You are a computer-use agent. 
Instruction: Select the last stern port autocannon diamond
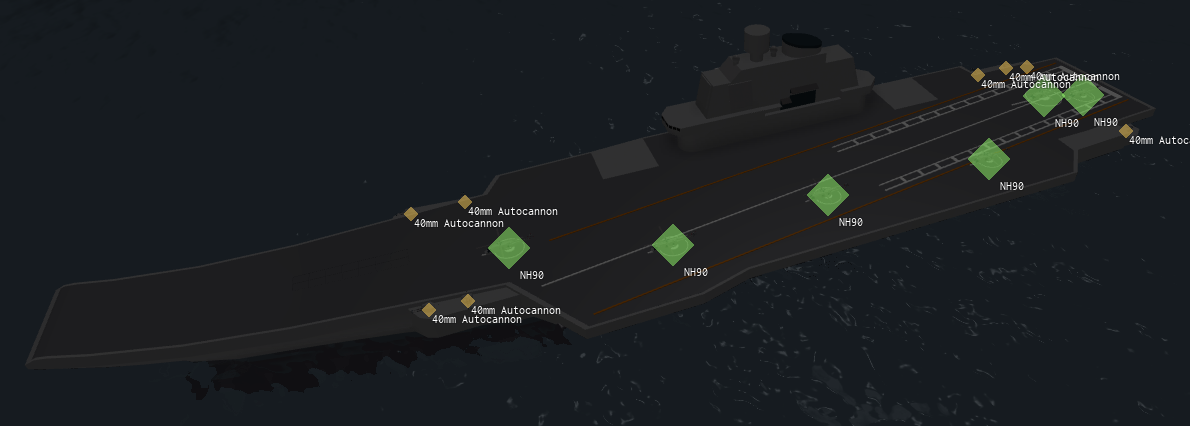click(1027, 67)
